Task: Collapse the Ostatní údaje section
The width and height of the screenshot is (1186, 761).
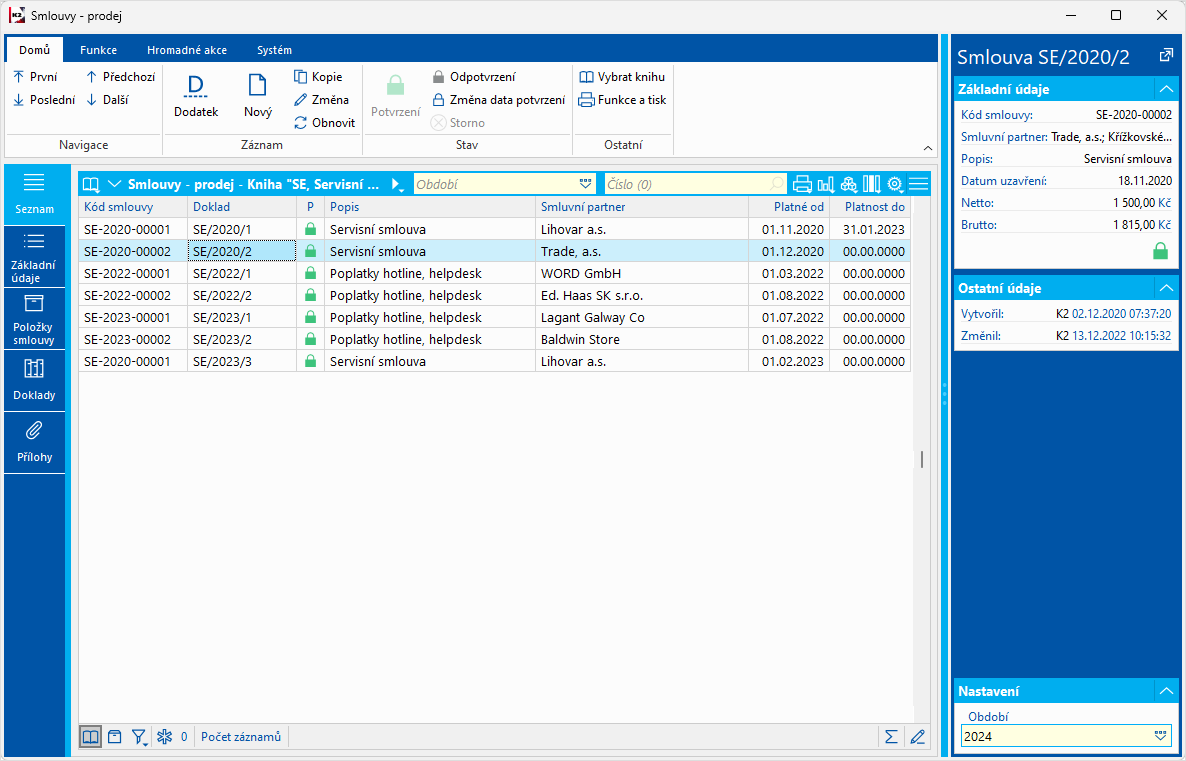Action: 1165,288
